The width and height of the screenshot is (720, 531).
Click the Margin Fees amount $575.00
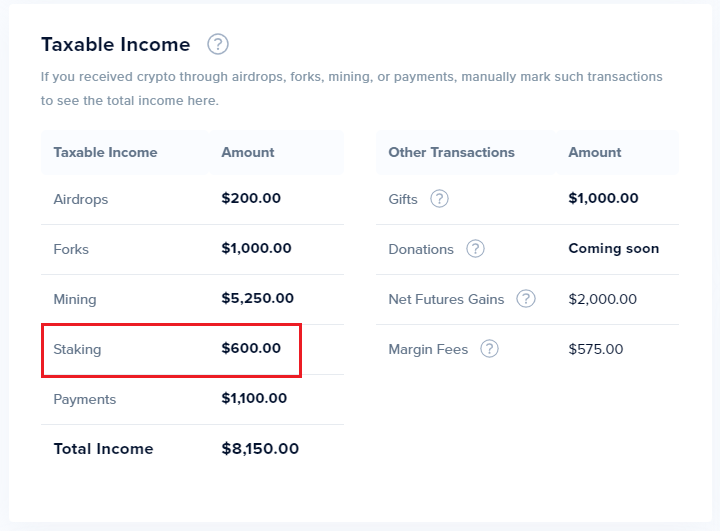(x=596, y=350)
